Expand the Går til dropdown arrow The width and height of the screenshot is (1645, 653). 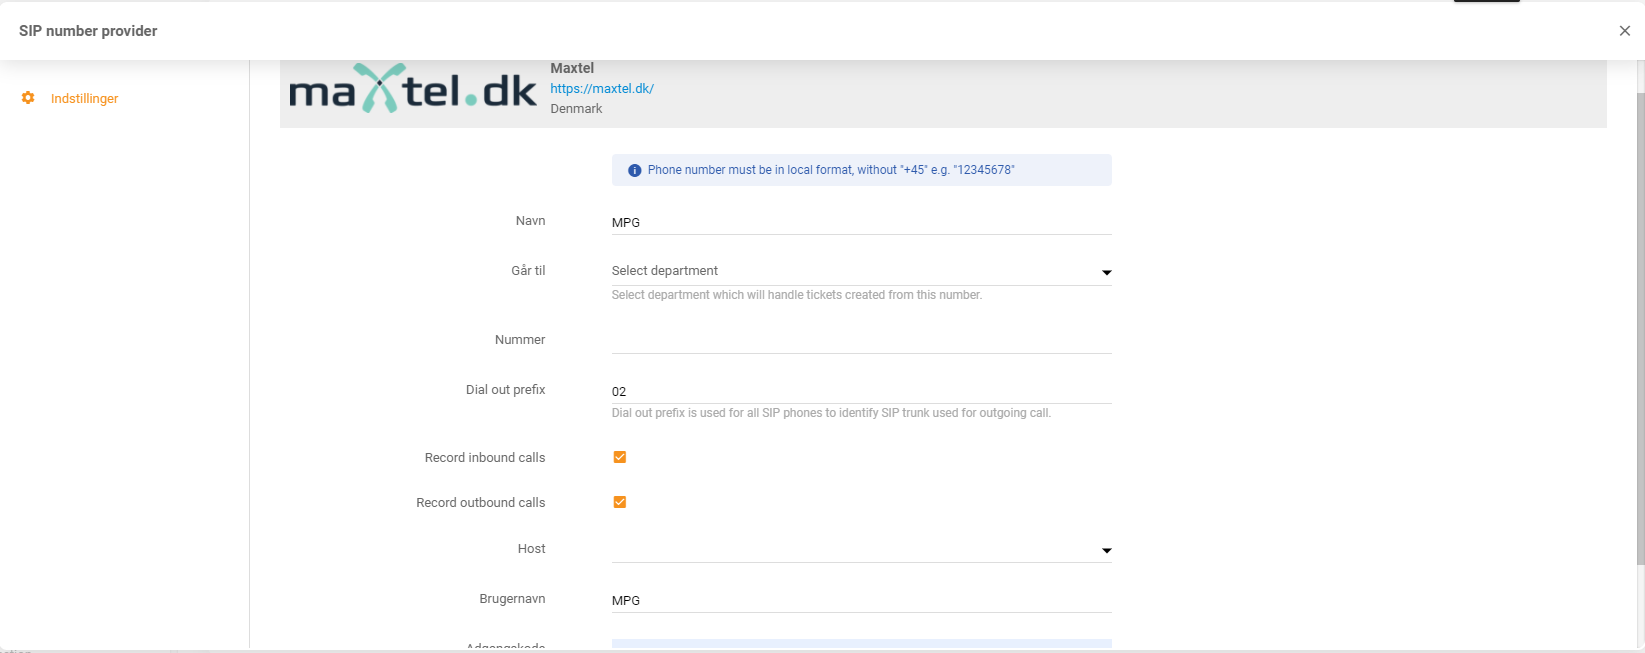coord(1106,272)
